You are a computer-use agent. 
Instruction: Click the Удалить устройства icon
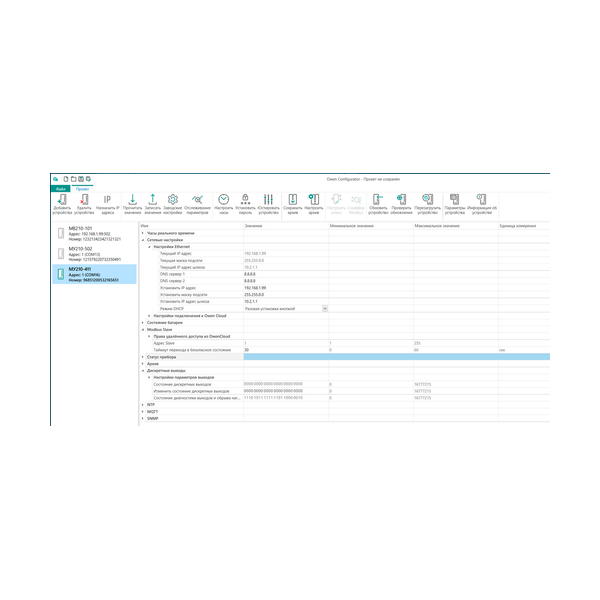[84, 200]
